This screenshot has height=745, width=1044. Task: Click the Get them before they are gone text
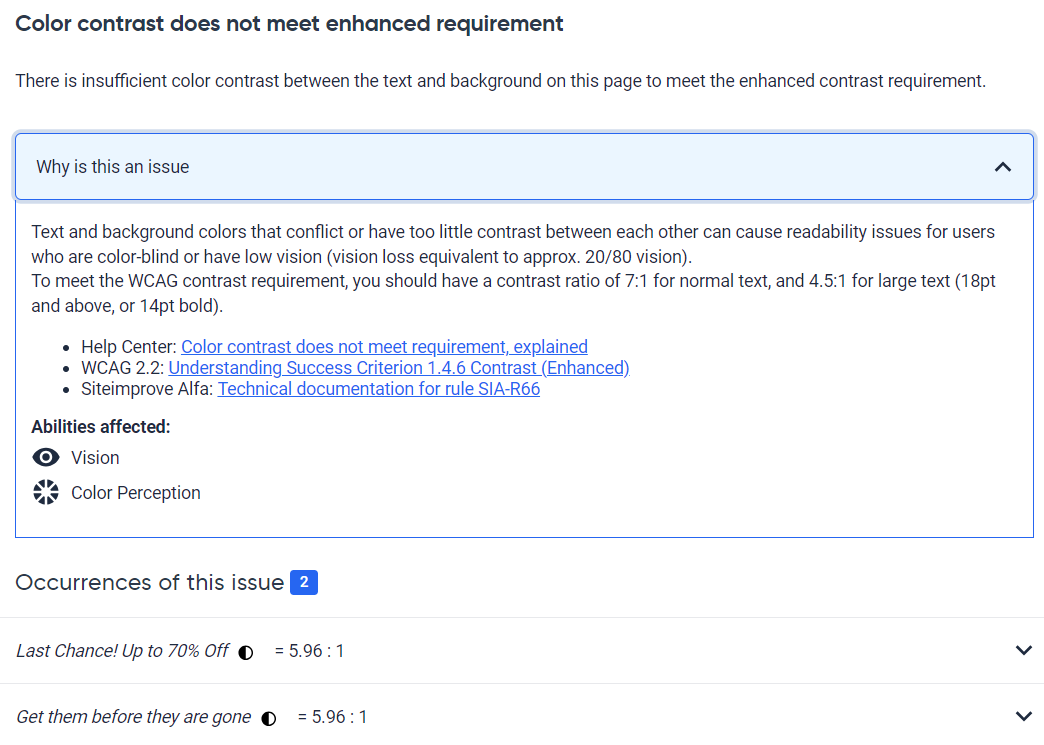coord(134,716)
